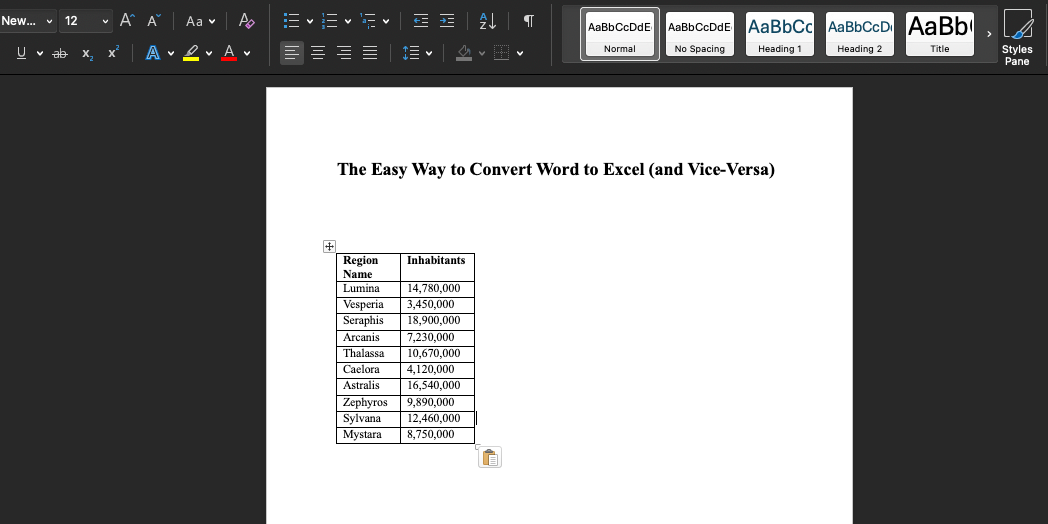1048x524 pixels.
Task: Click the document title heading text
Action: 556,170
